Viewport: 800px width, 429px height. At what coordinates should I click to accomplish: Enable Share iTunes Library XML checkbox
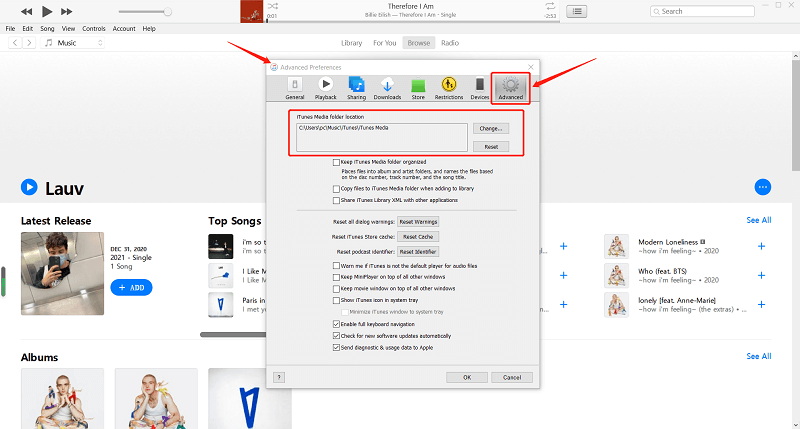point(336,200)
